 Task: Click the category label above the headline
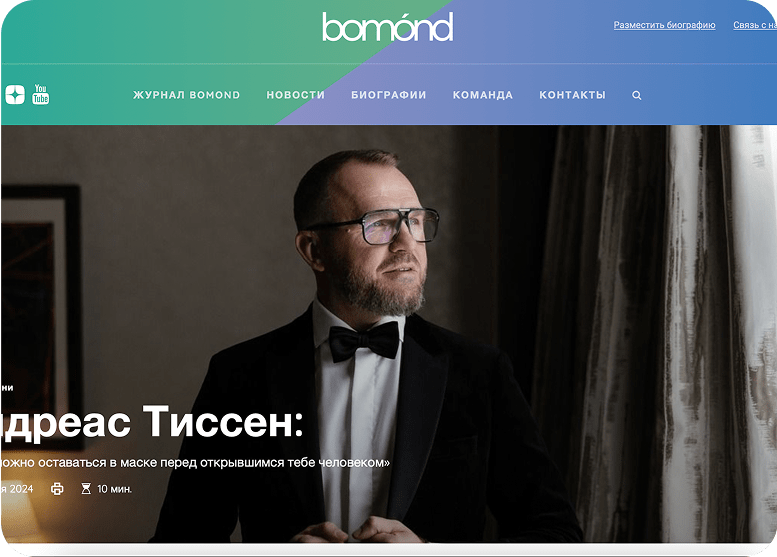coord(7,388)
